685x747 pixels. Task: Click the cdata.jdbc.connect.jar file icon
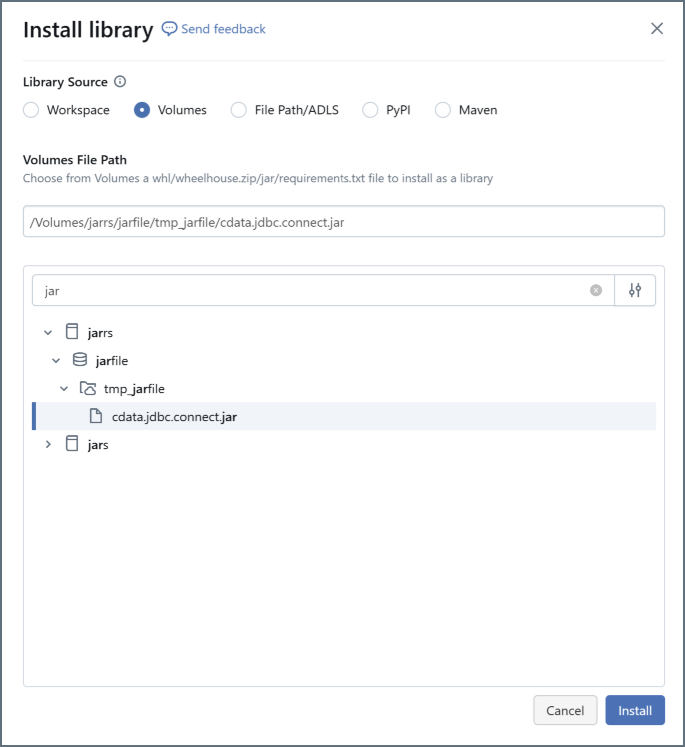coord(97,416)
